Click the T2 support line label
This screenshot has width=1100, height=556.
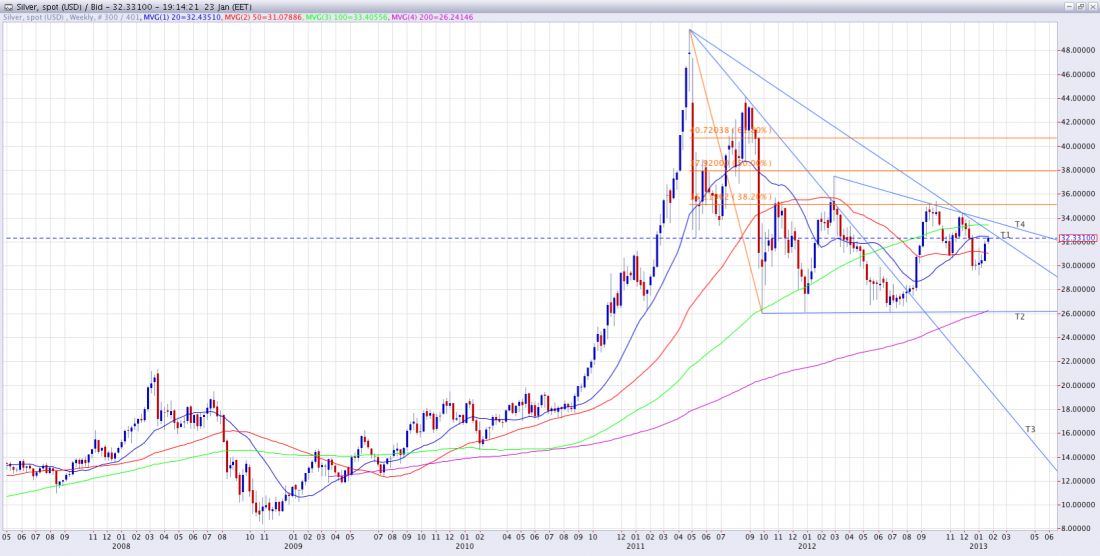(1019, 316)
